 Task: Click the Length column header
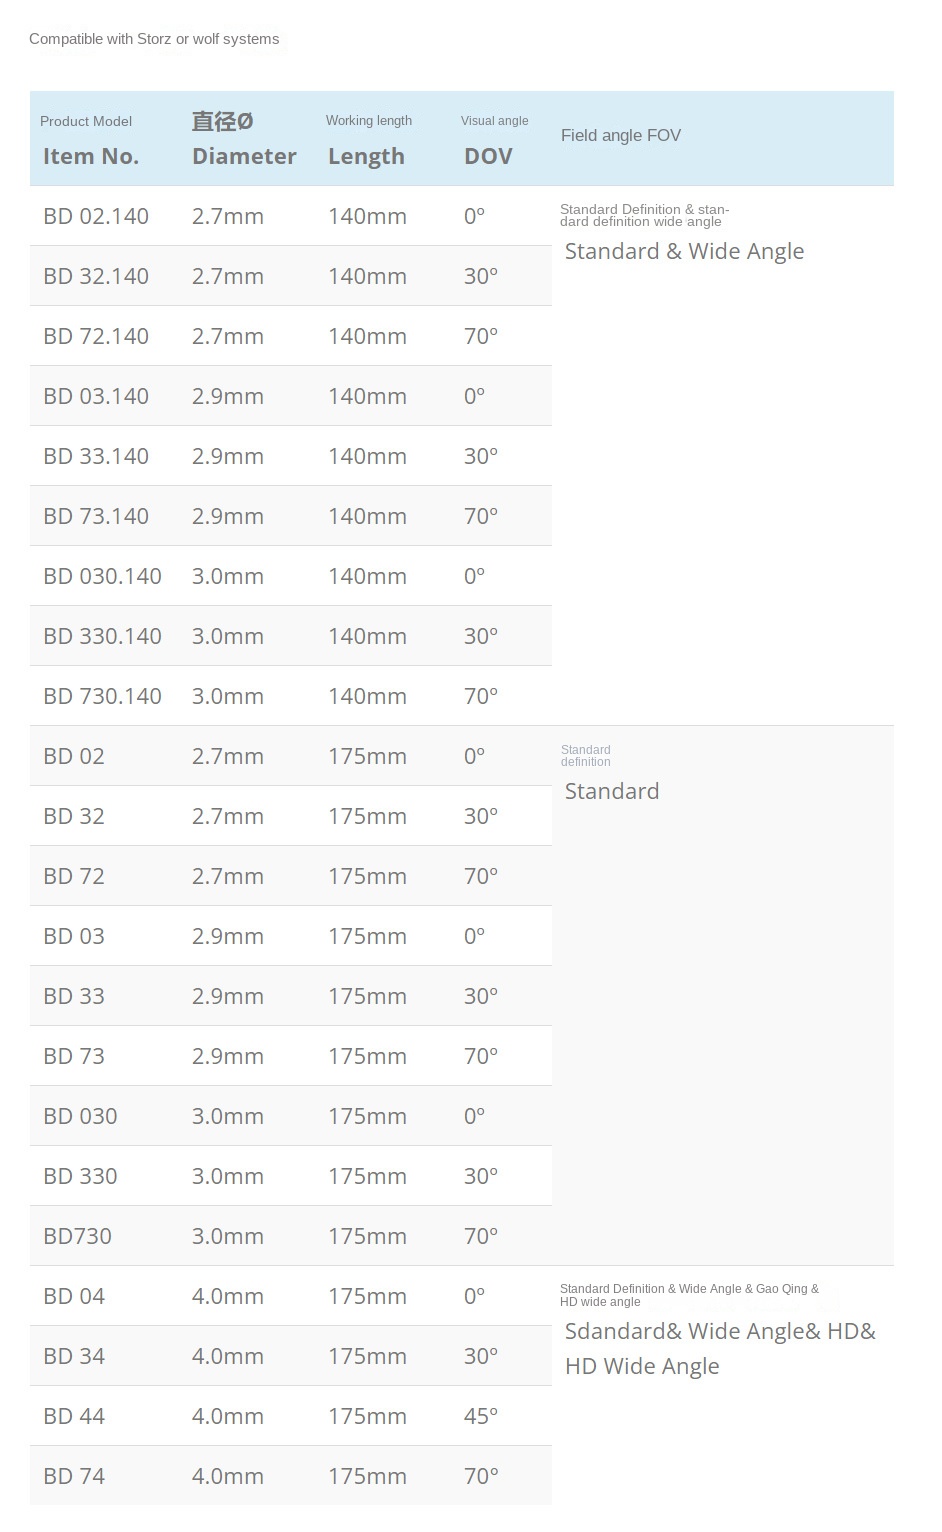point(366,156)
